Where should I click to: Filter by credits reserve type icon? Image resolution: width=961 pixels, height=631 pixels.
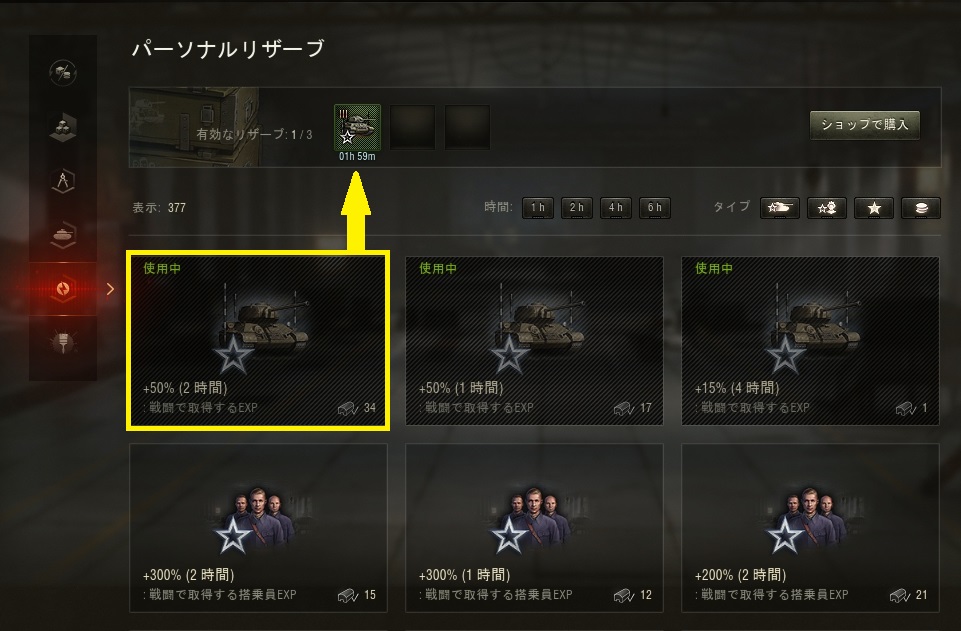[921, 208]
